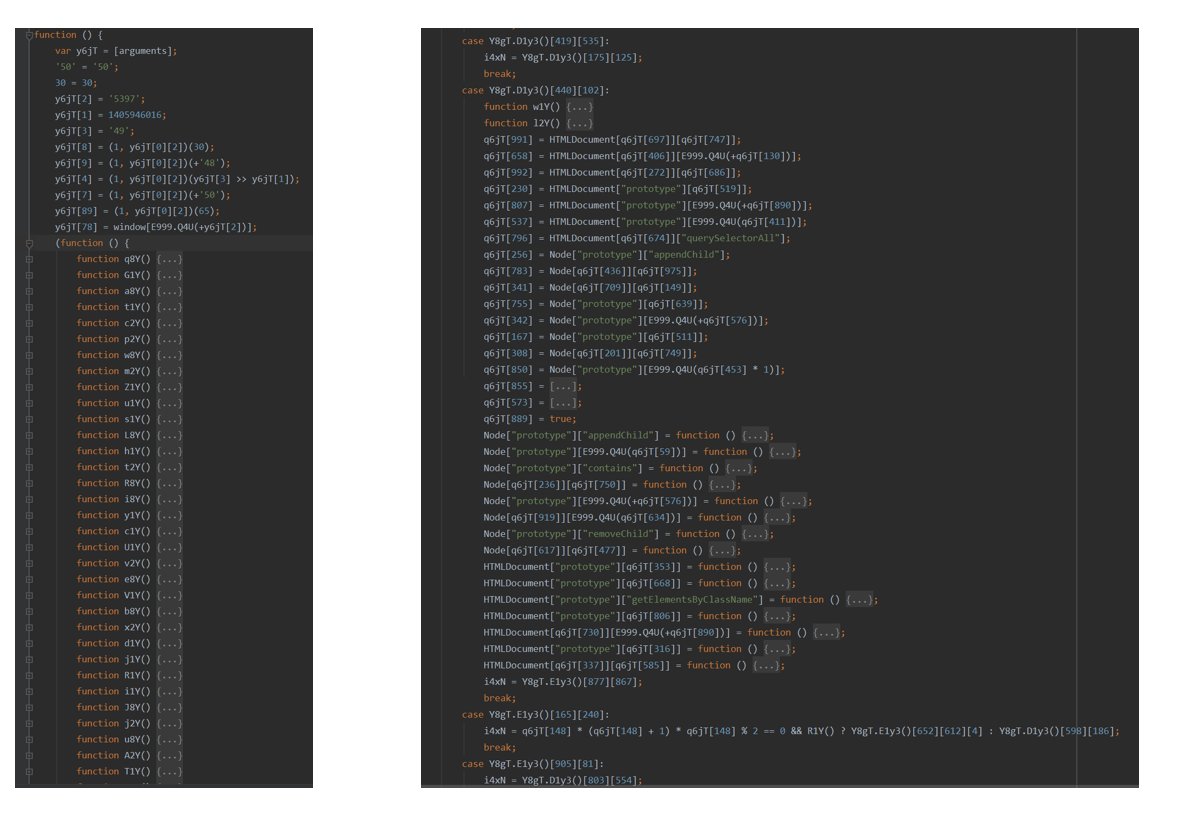This screenshot has height=814, width=1196.
Task: Open folded {...} body of function m2Y
Action: (x=169, y=372)
